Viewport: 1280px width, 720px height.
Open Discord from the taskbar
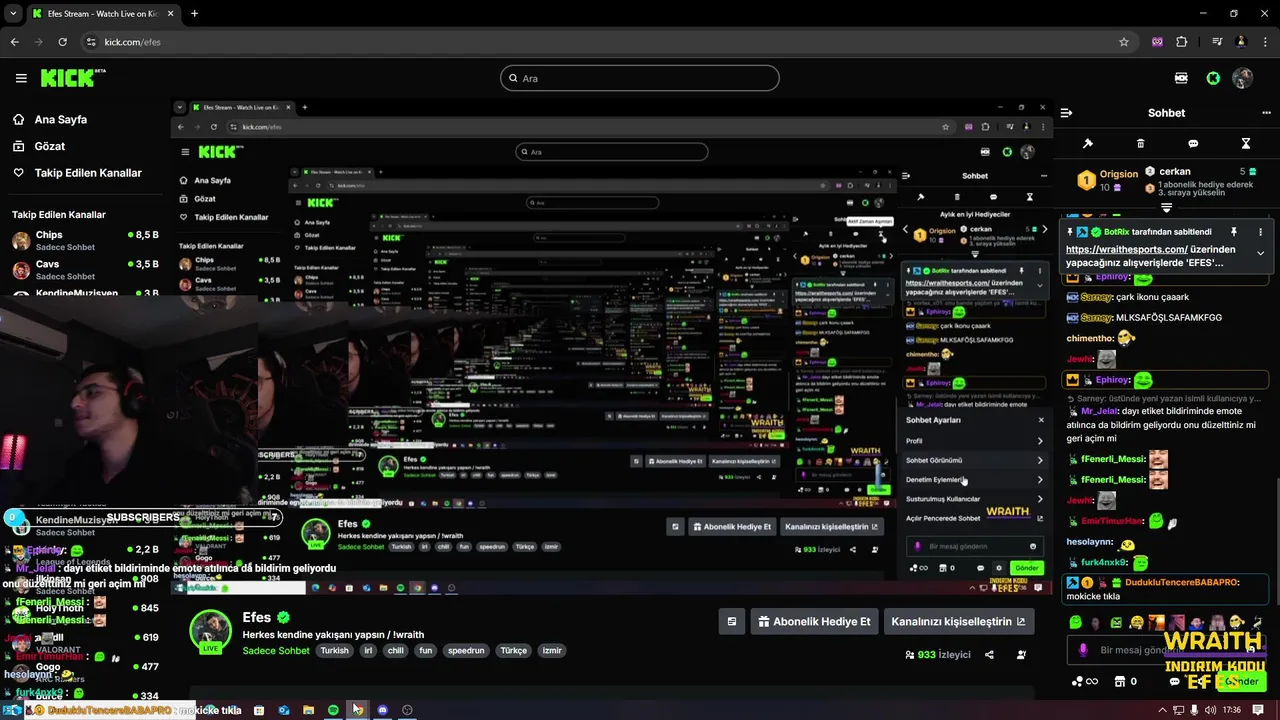382,710
